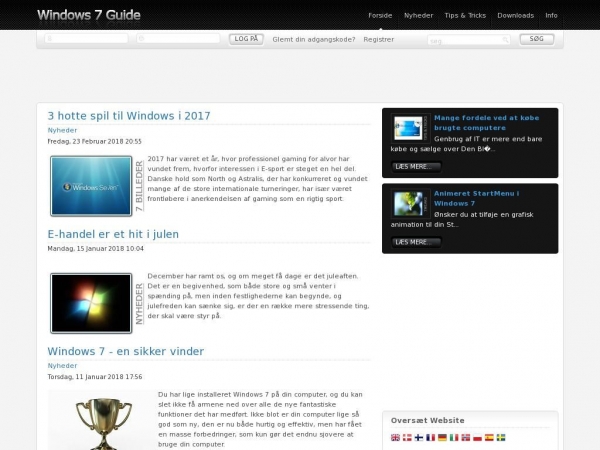Open article E-handel er et hit i julen
The image size is (600, 450).
click(113, 234)
